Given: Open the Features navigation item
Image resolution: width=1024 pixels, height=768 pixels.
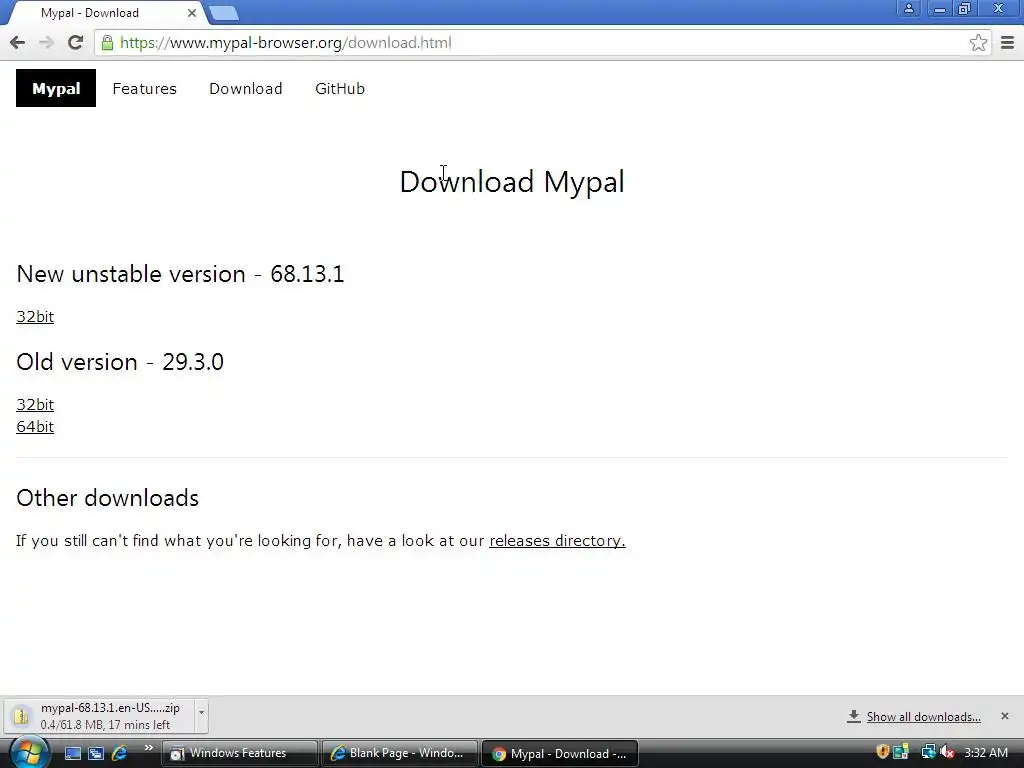Looking at the screenshot, I should [144, 88].
